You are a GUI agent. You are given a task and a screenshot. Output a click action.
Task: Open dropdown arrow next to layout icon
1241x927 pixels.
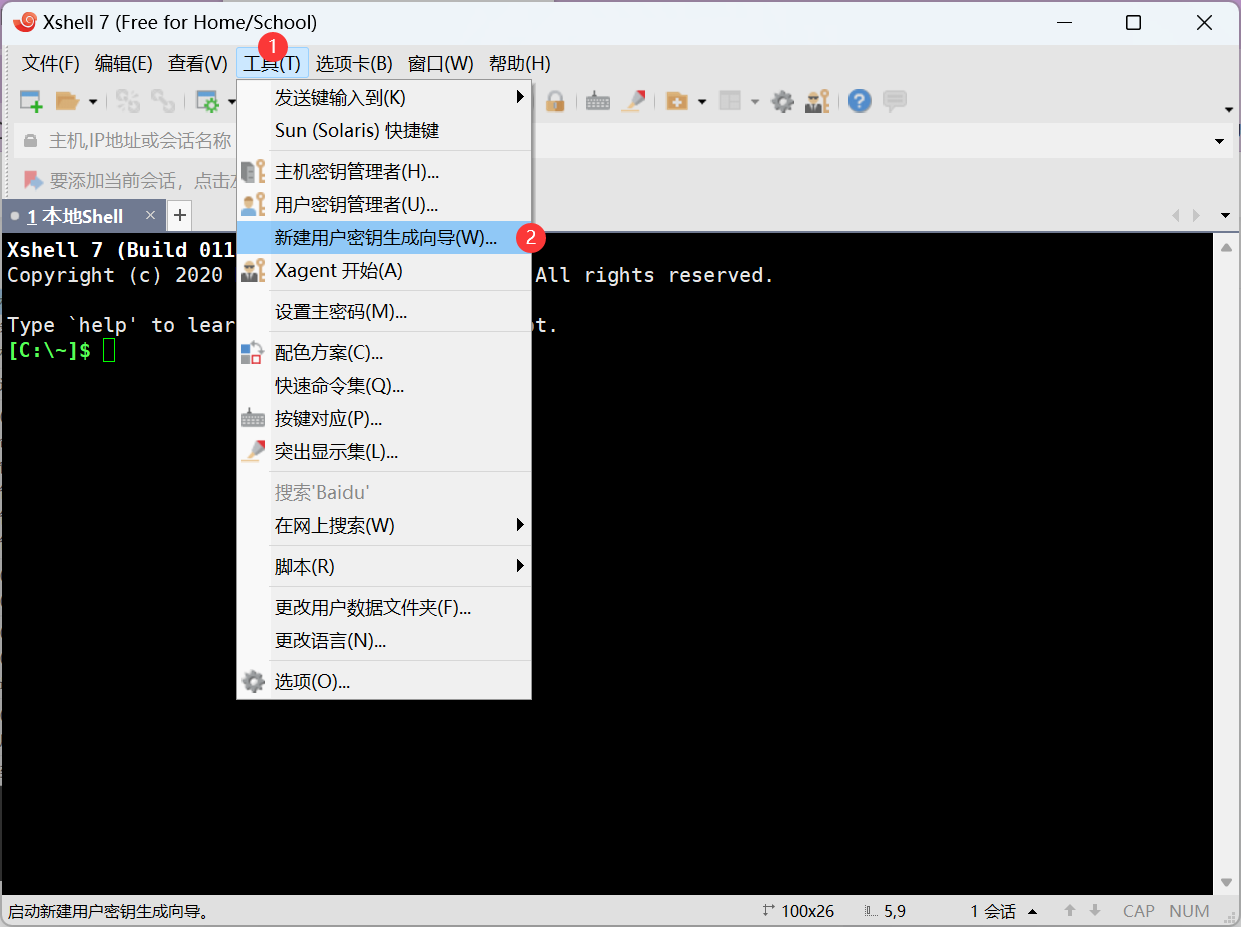(x=755, y=101)
